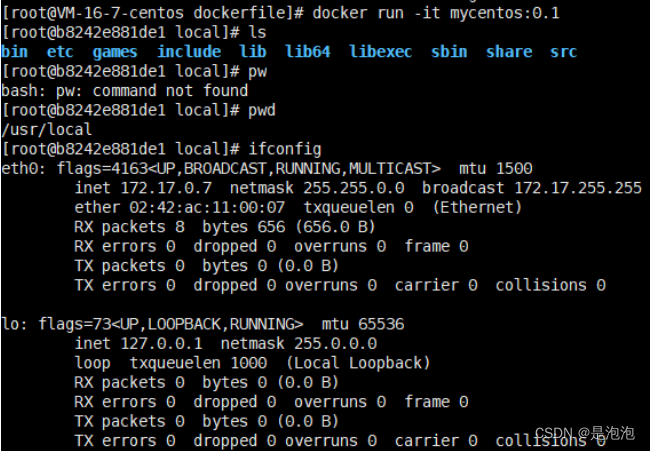Click the 'sbin' directory entry

(449, 51)
